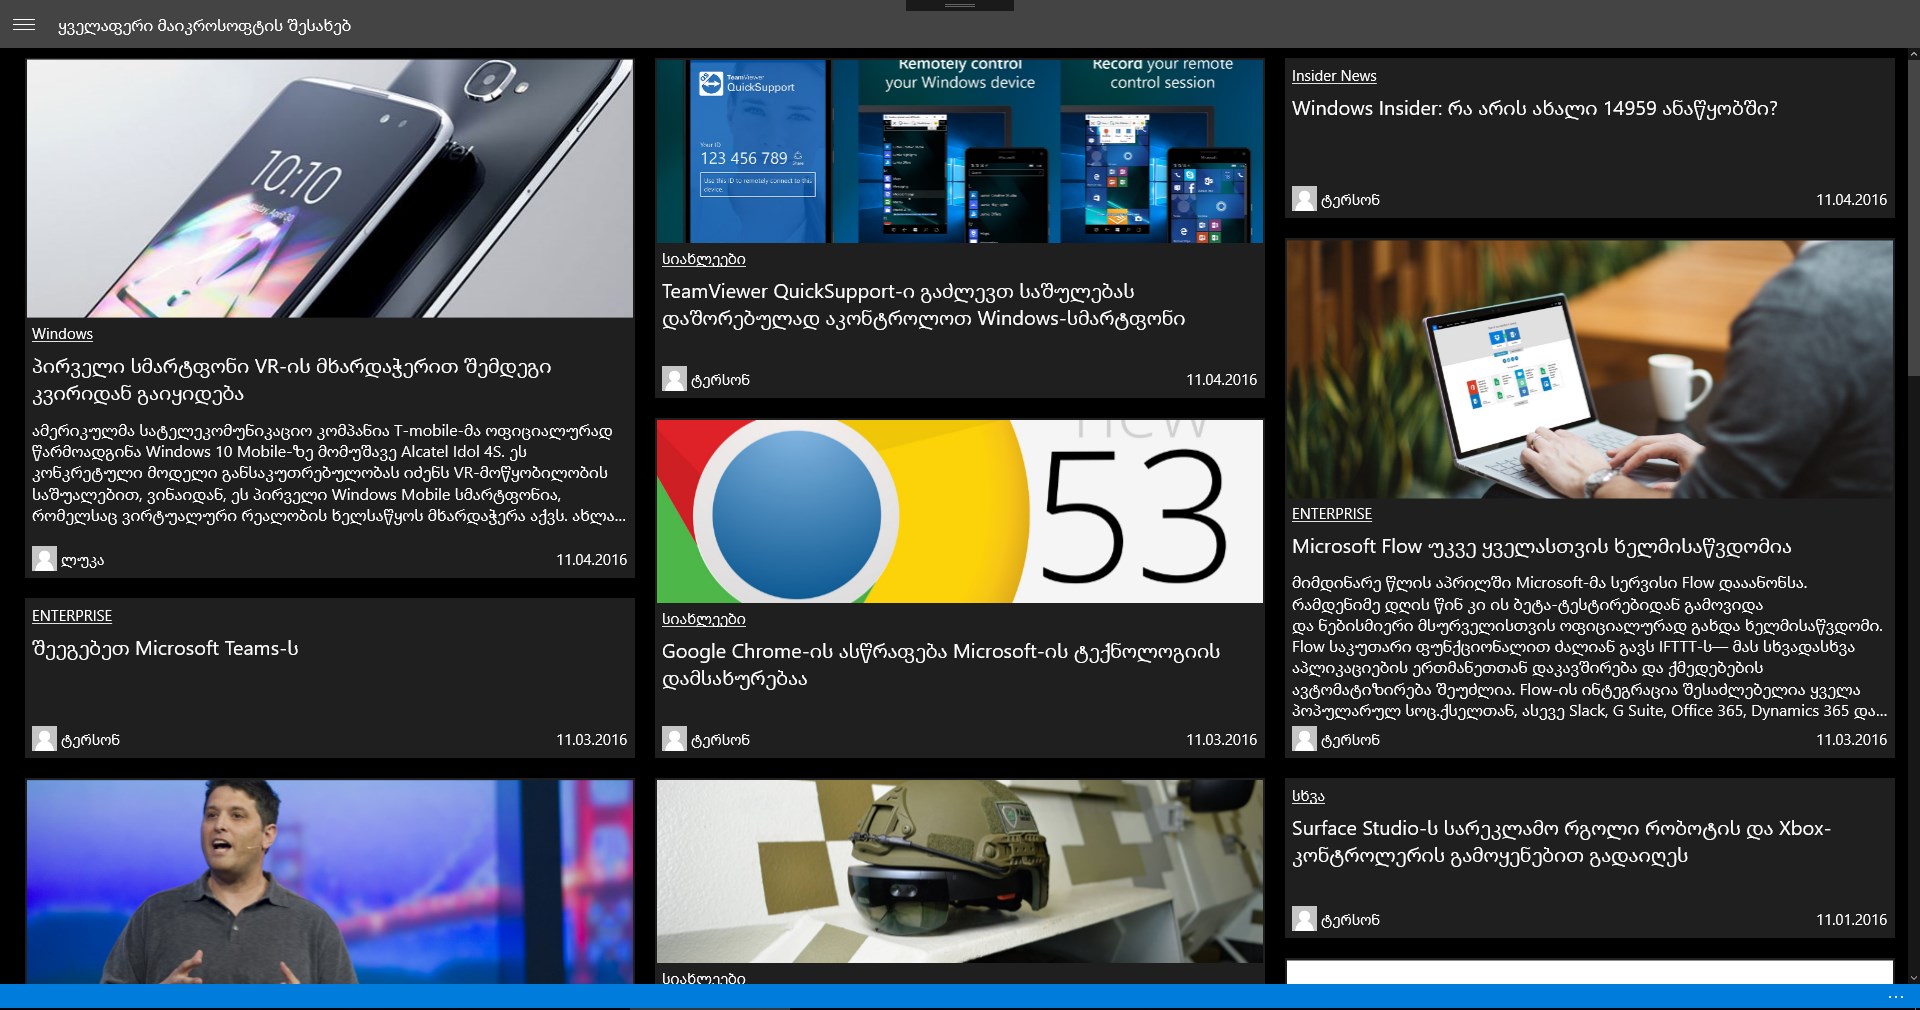Click date 11.03.2016 in the Microsoft Flow card
Screen dimensions: 1920x1010
click(1852, 740)
